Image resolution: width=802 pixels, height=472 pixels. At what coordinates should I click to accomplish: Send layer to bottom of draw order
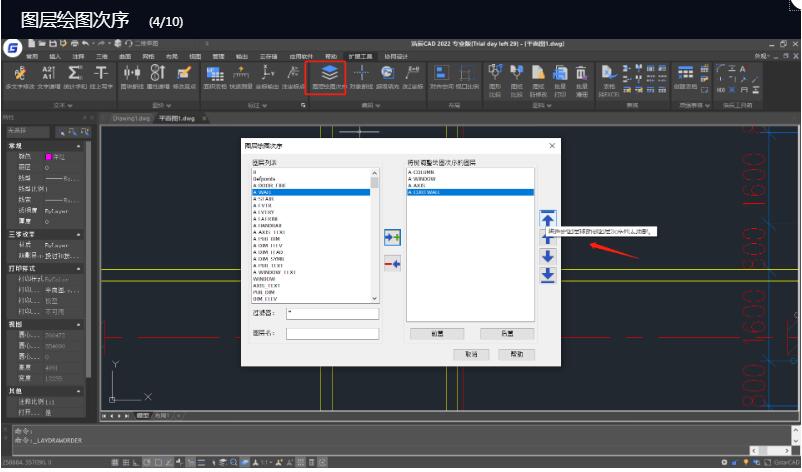547,274
